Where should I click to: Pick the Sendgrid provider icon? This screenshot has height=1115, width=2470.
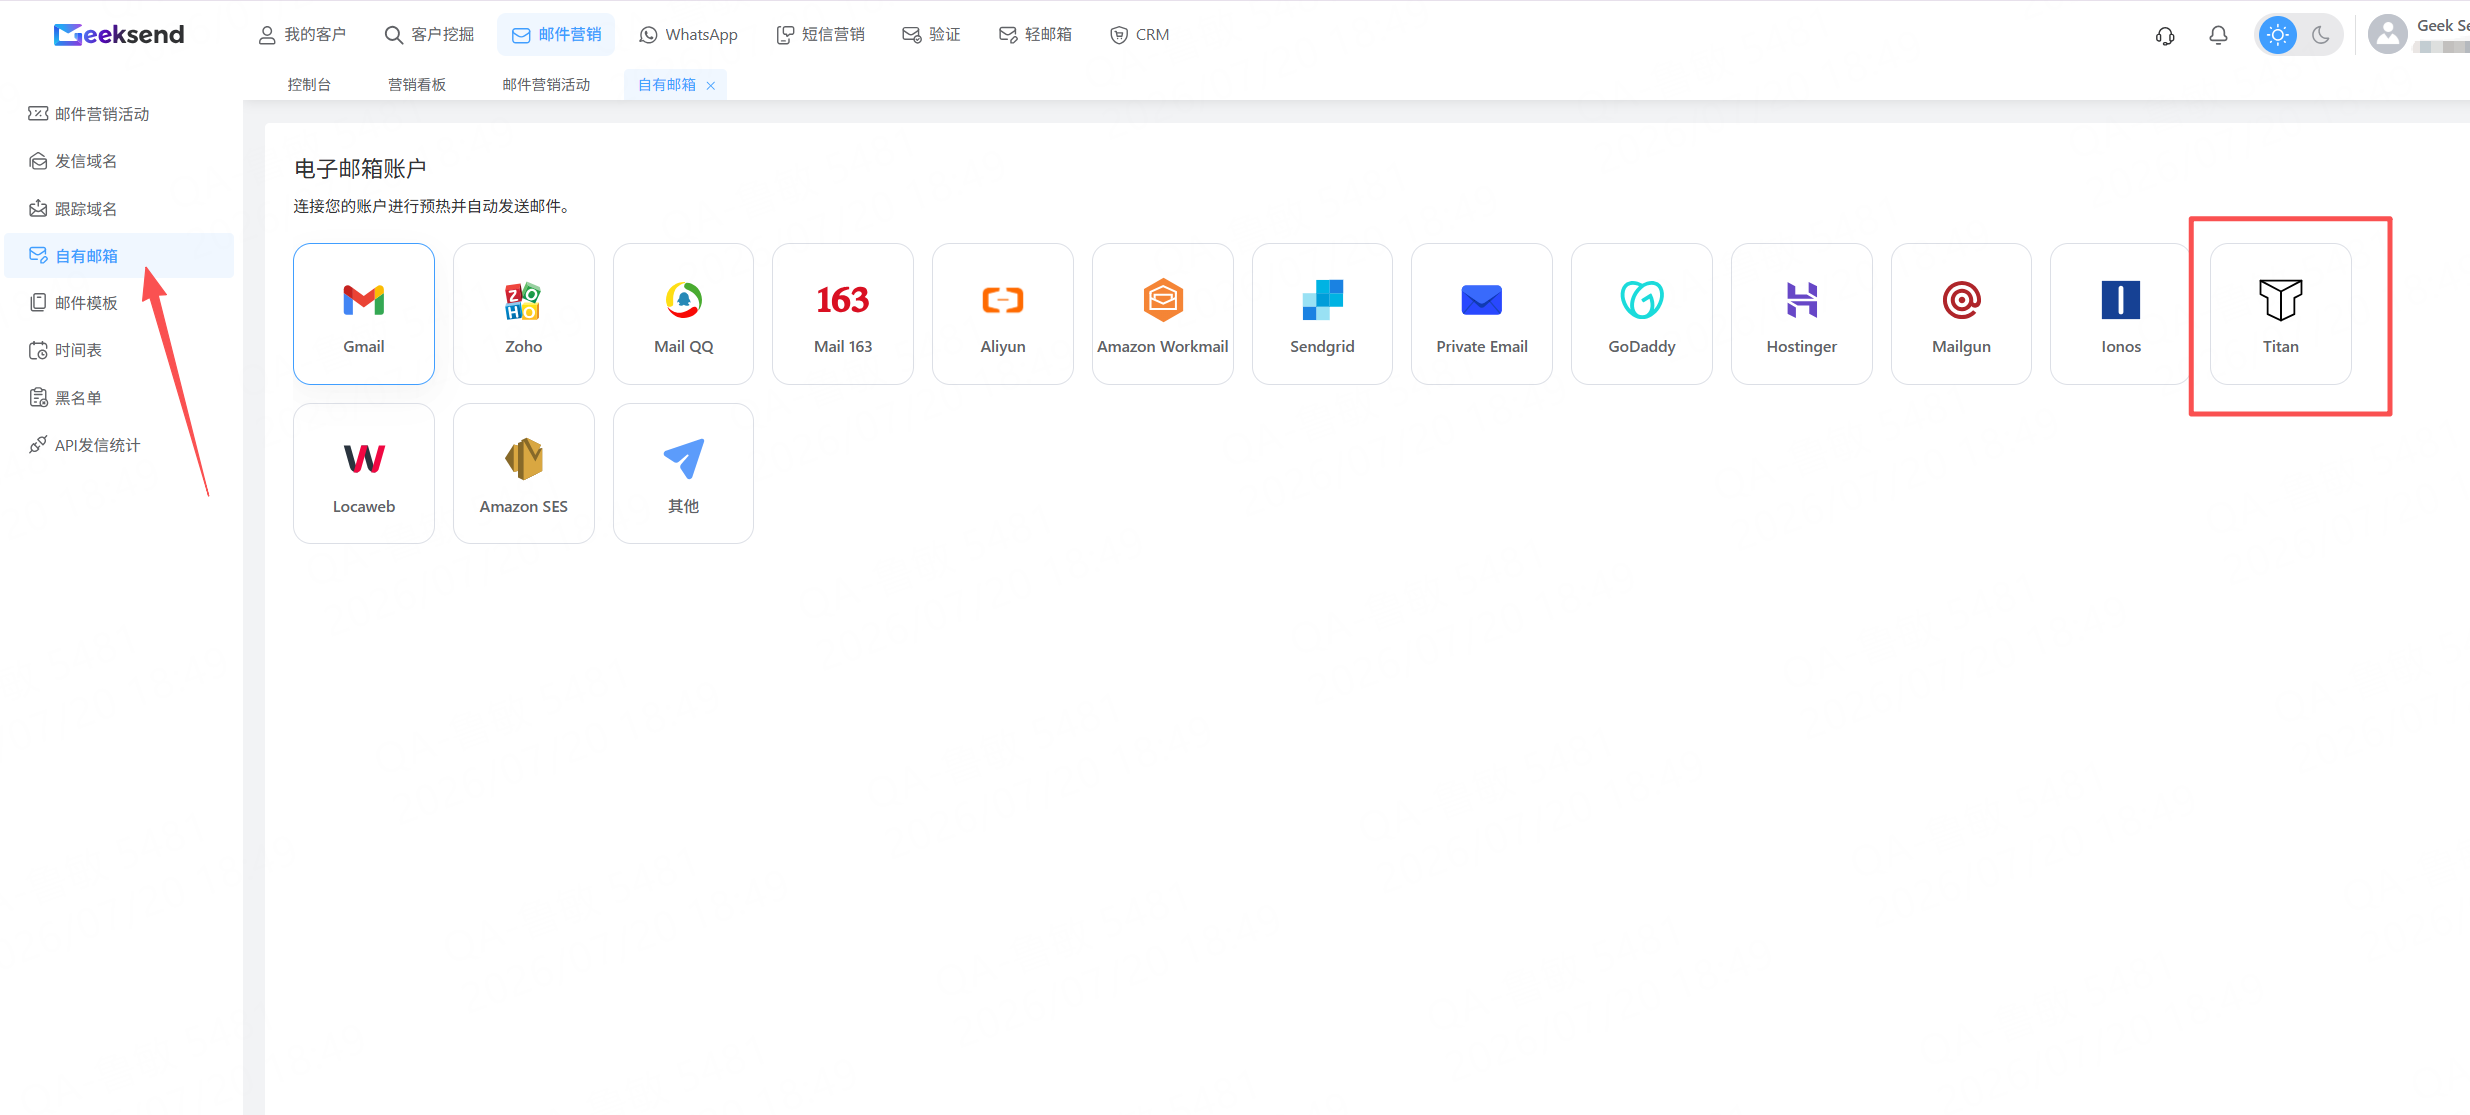[x=1322, y=300]
